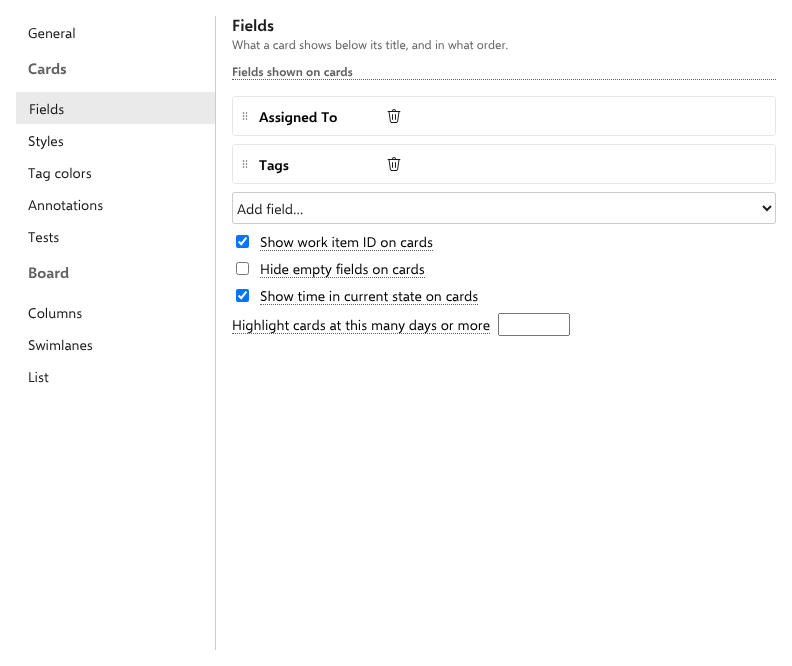Remove the Tags field via trash icon
792x666 pixels.
(x=393, y=165)
